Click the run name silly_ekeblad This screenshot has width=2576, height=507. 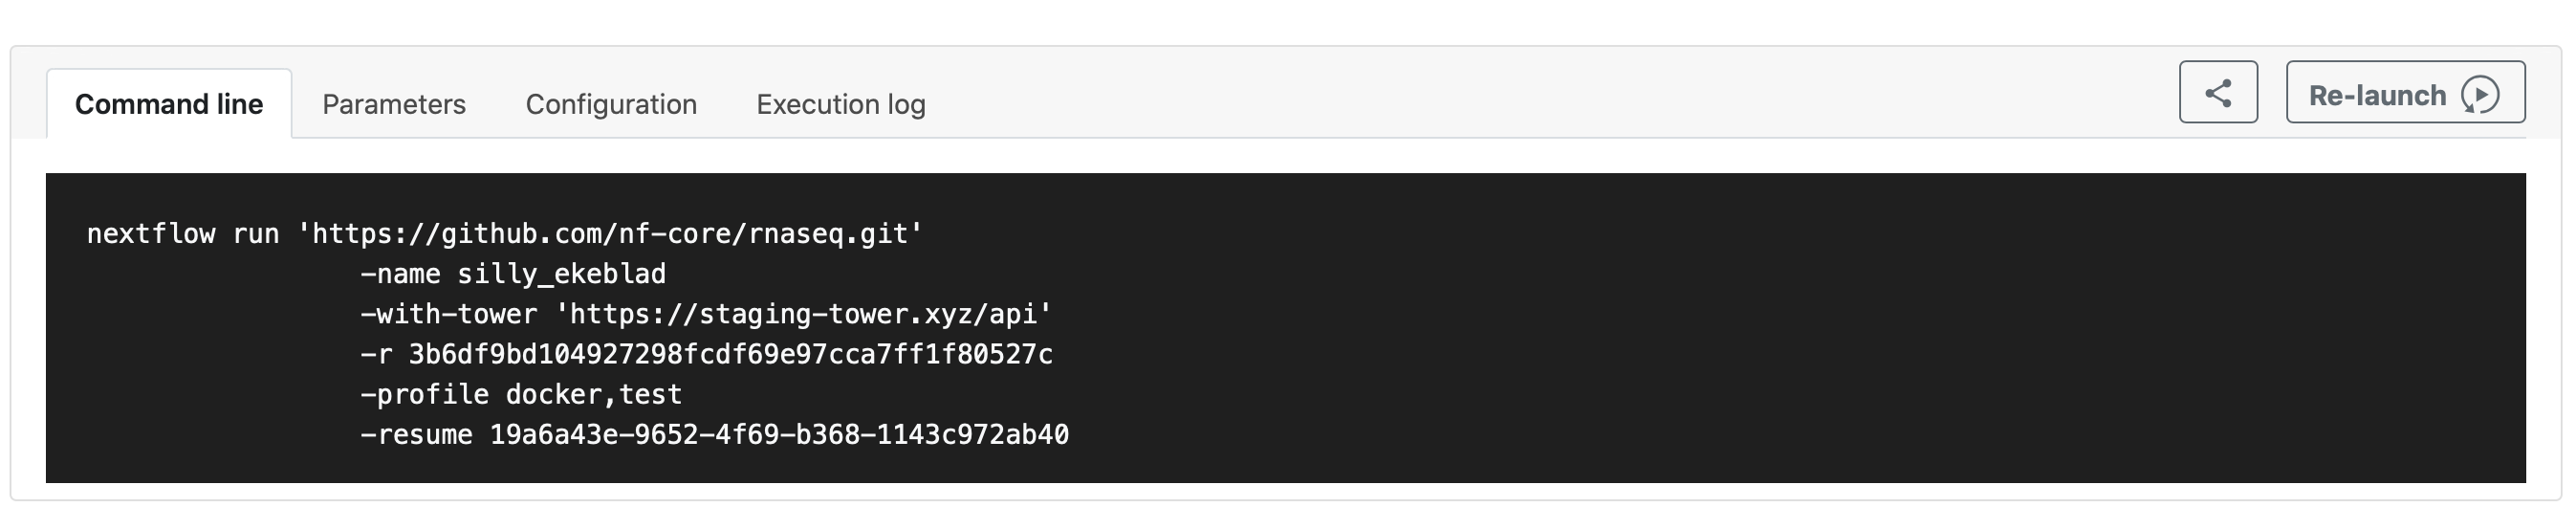561,274
